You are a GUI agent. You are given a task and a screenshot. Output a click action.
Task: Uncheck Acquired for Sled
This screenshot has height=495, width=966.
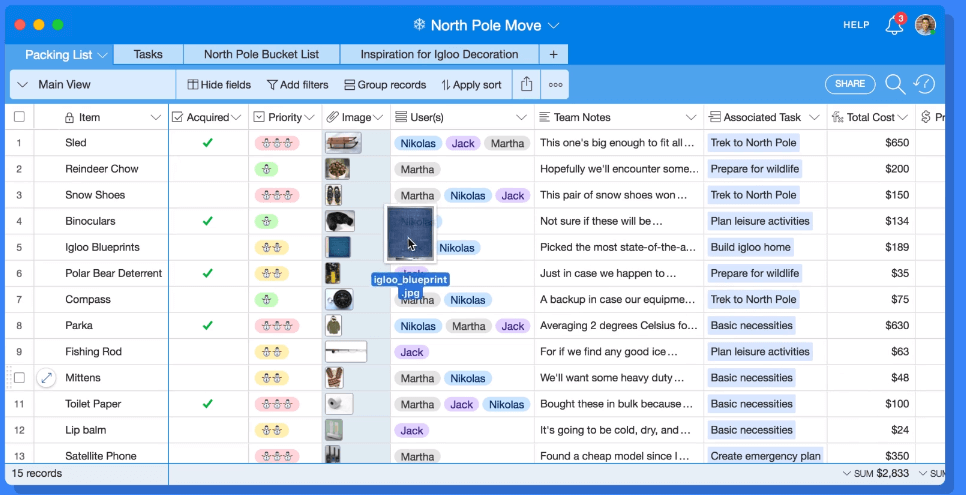[x=208, y=143]
